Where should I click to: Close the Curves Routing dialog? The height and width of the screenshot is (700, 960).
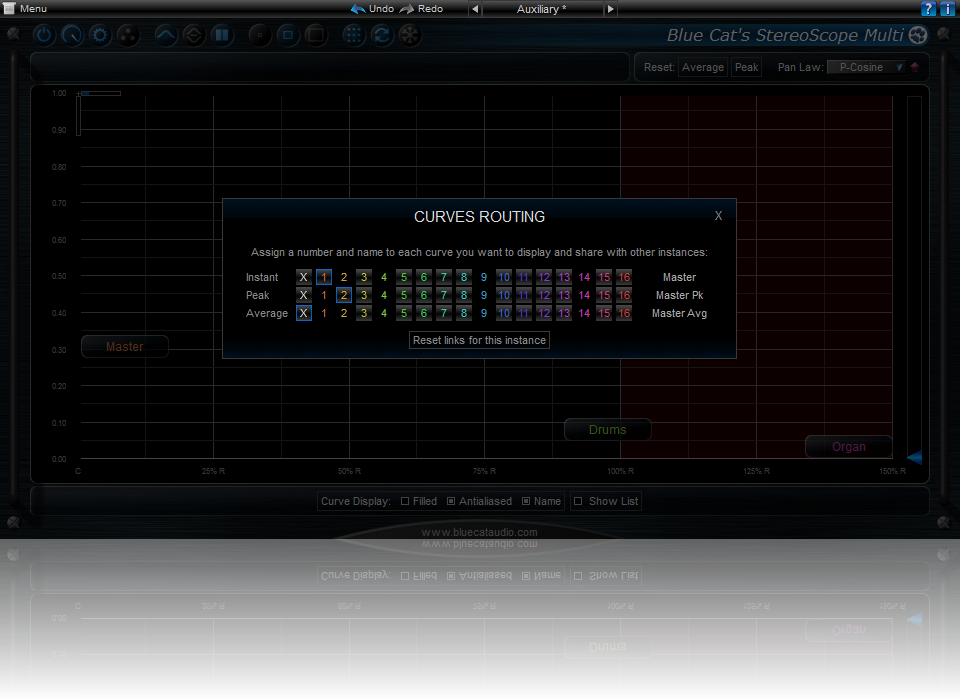coord(718,216)
